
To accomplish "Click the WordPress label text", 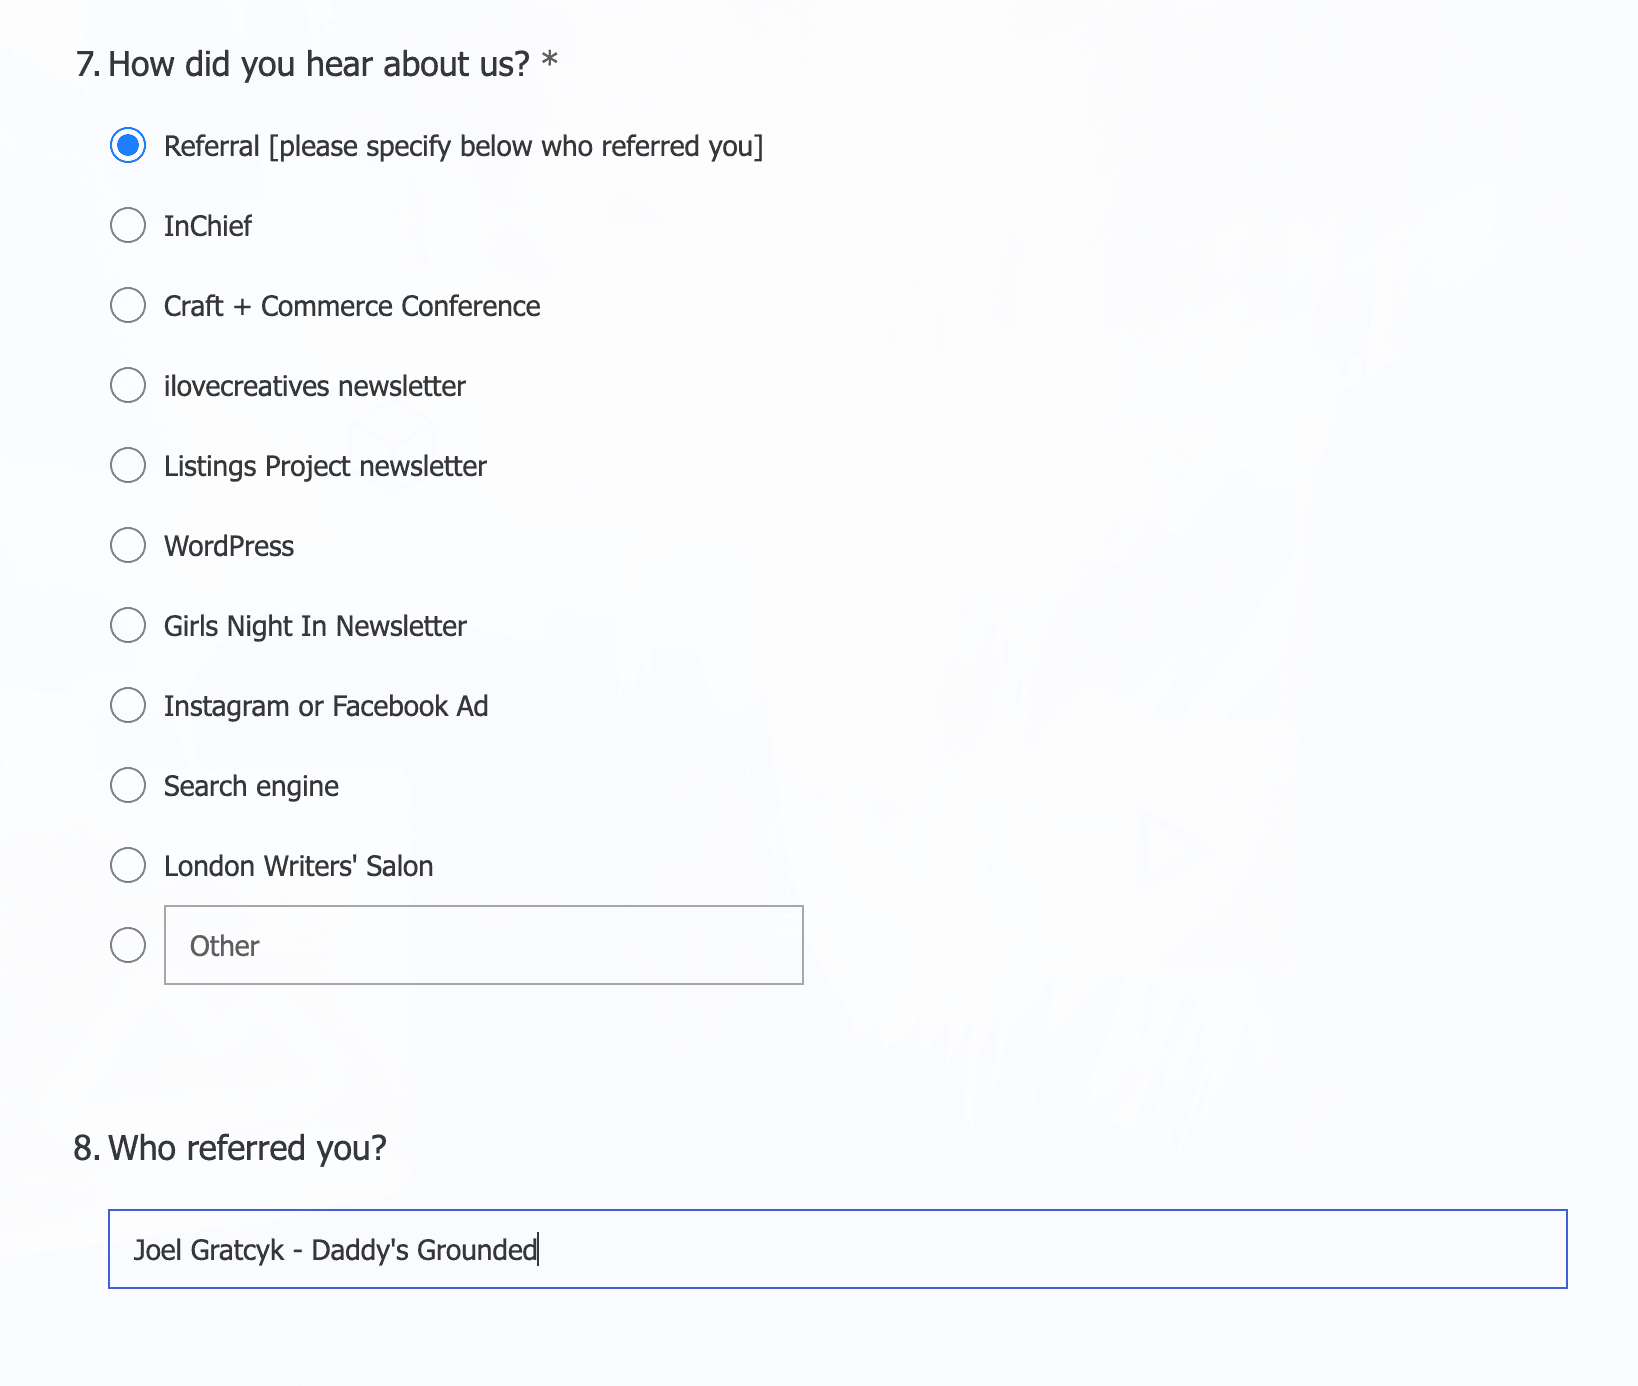I will click(x=228, y=546).
